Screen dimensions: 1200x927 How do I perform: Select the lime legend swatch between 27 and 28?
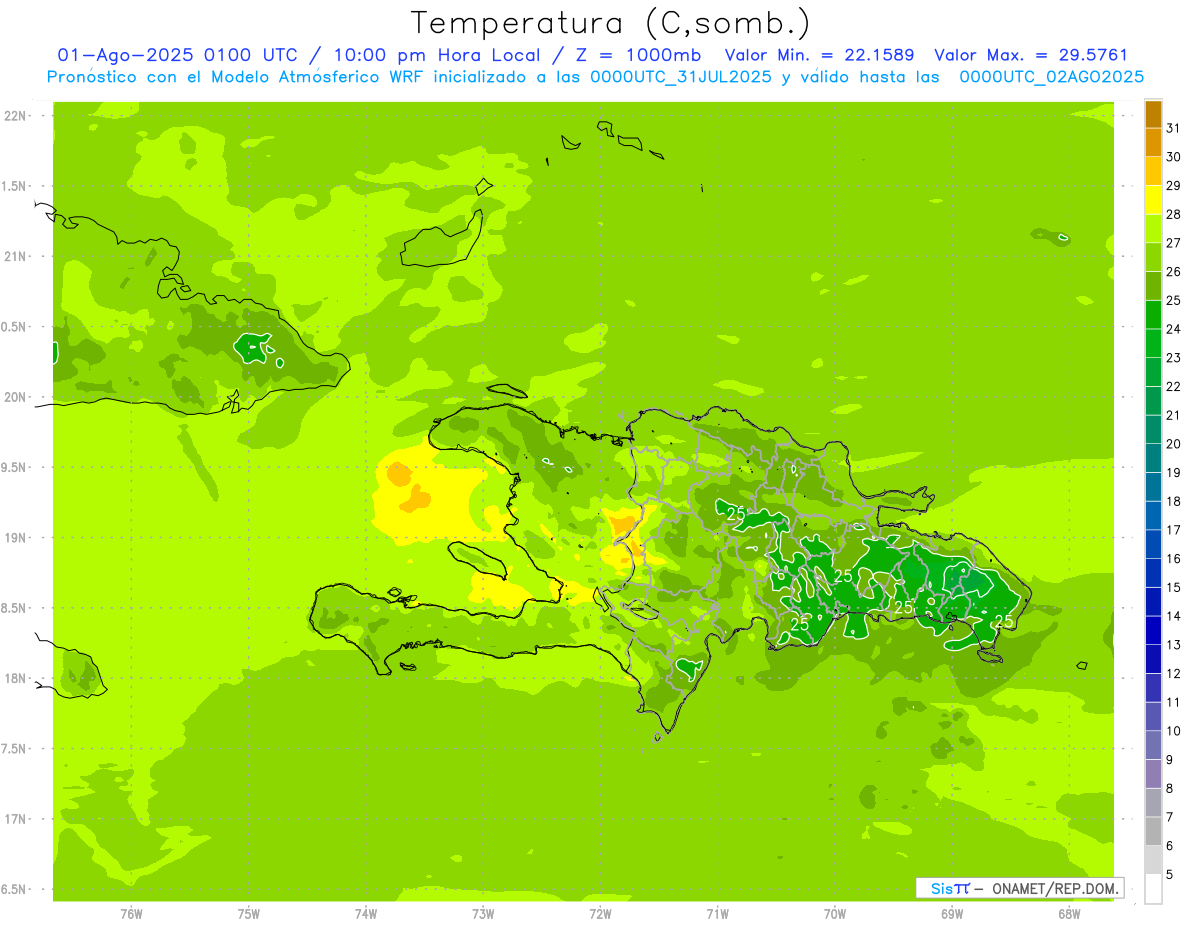point(1153,229)
